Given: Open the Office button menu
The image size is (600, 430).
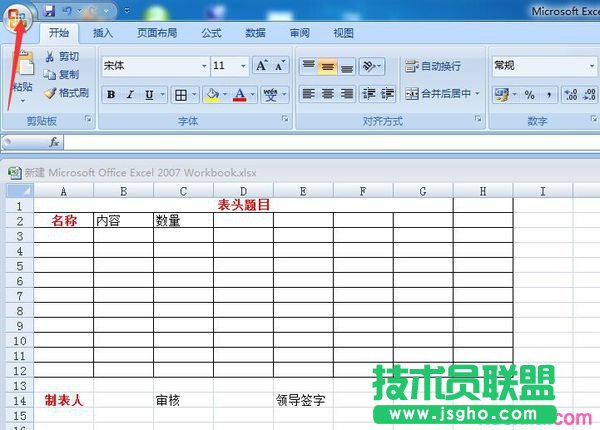Looking at the screenshot, I should (x=18, y=17).
